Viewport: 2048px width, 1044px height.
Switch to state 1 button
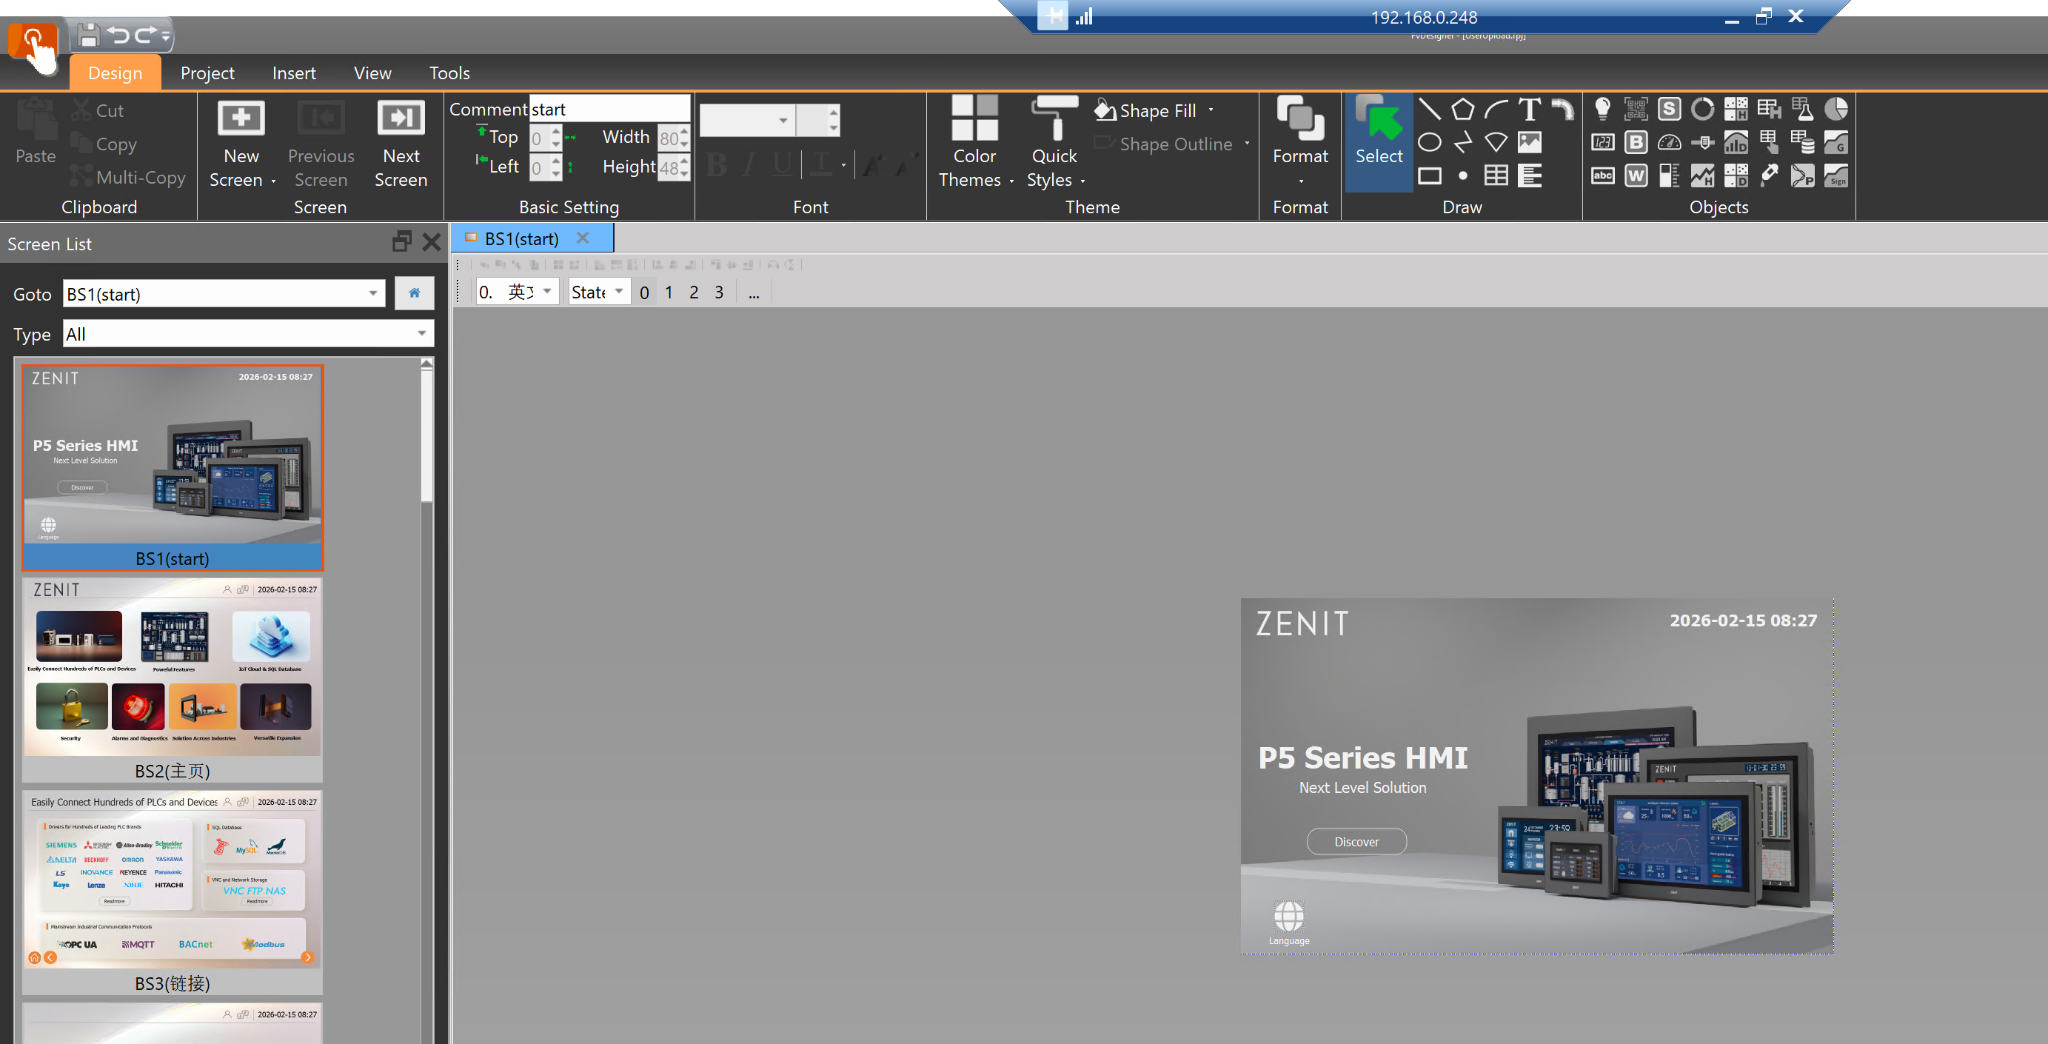point(669,292)
